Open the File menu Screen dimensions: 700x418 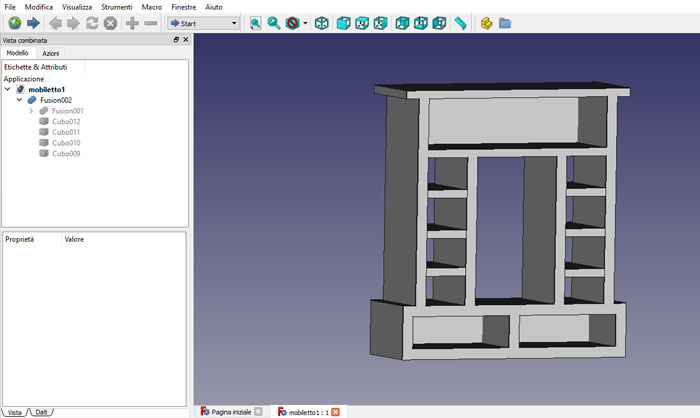[x=10, y=7]
